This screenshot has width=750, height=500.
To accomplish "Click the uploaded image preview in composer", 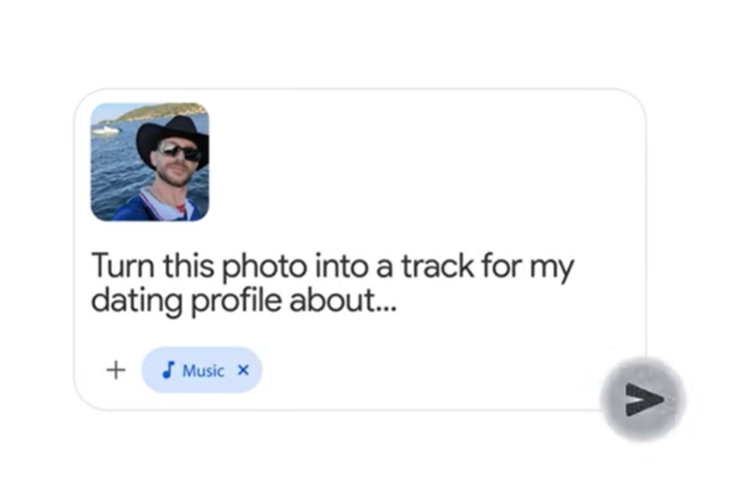I will 150,161.
